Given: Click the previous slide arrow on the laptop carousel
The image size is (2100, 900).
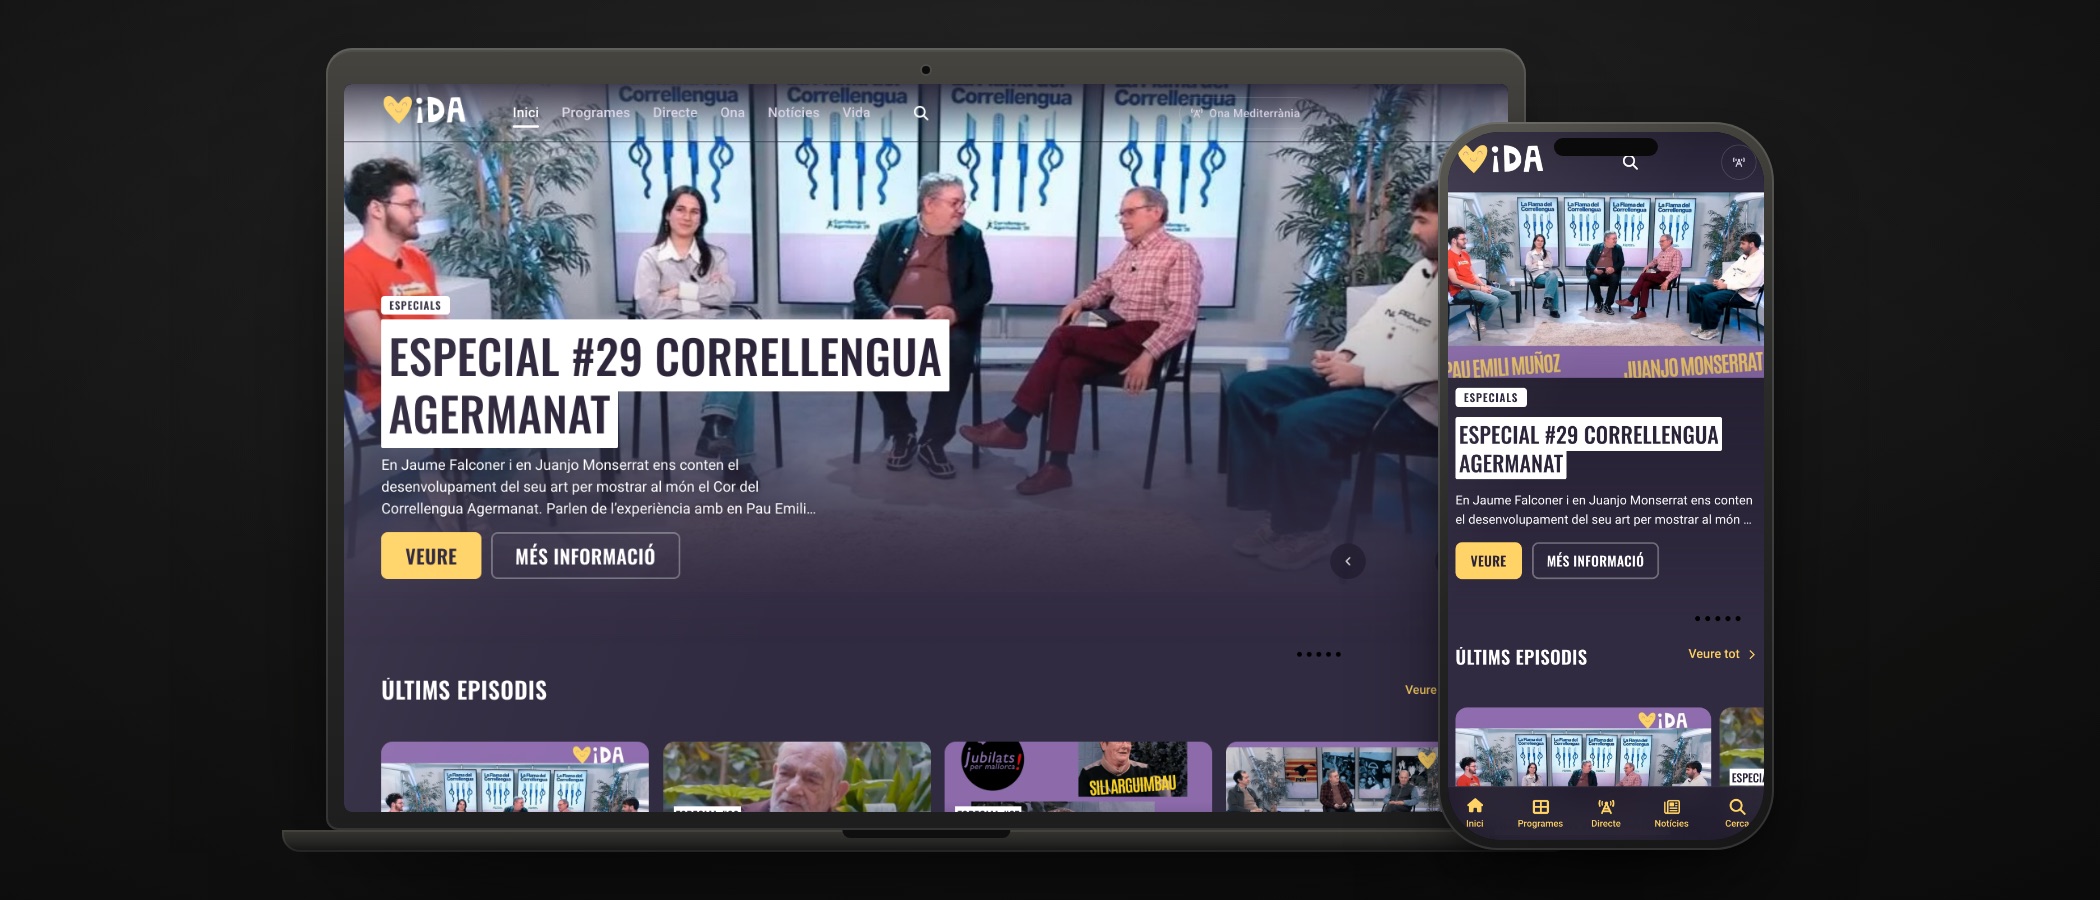Looking at the screenshot, I should coord(1348,561).
